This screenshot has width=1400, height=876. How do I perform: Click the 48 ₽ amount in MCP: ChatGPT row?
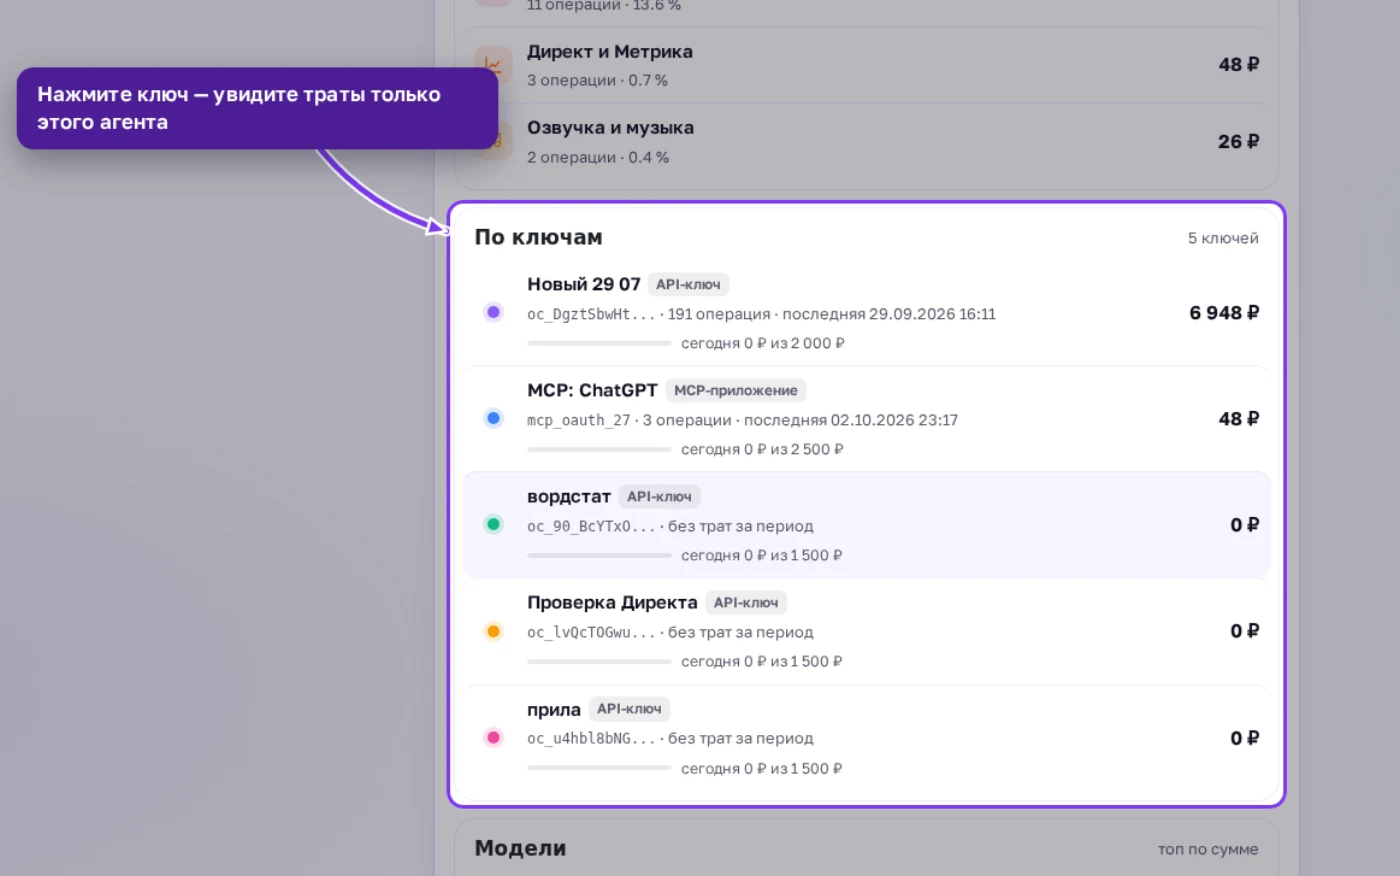pyautogui.click(x=1239, y=419)
